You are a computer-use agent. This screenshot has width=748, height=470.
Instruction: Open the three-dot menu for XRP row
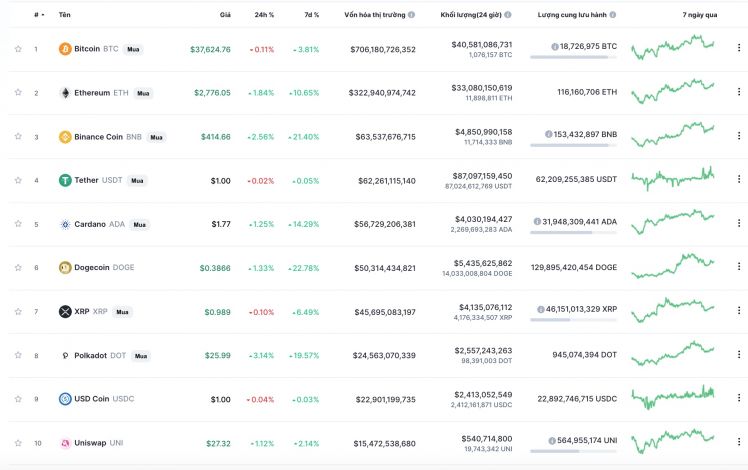pos(739,310)
